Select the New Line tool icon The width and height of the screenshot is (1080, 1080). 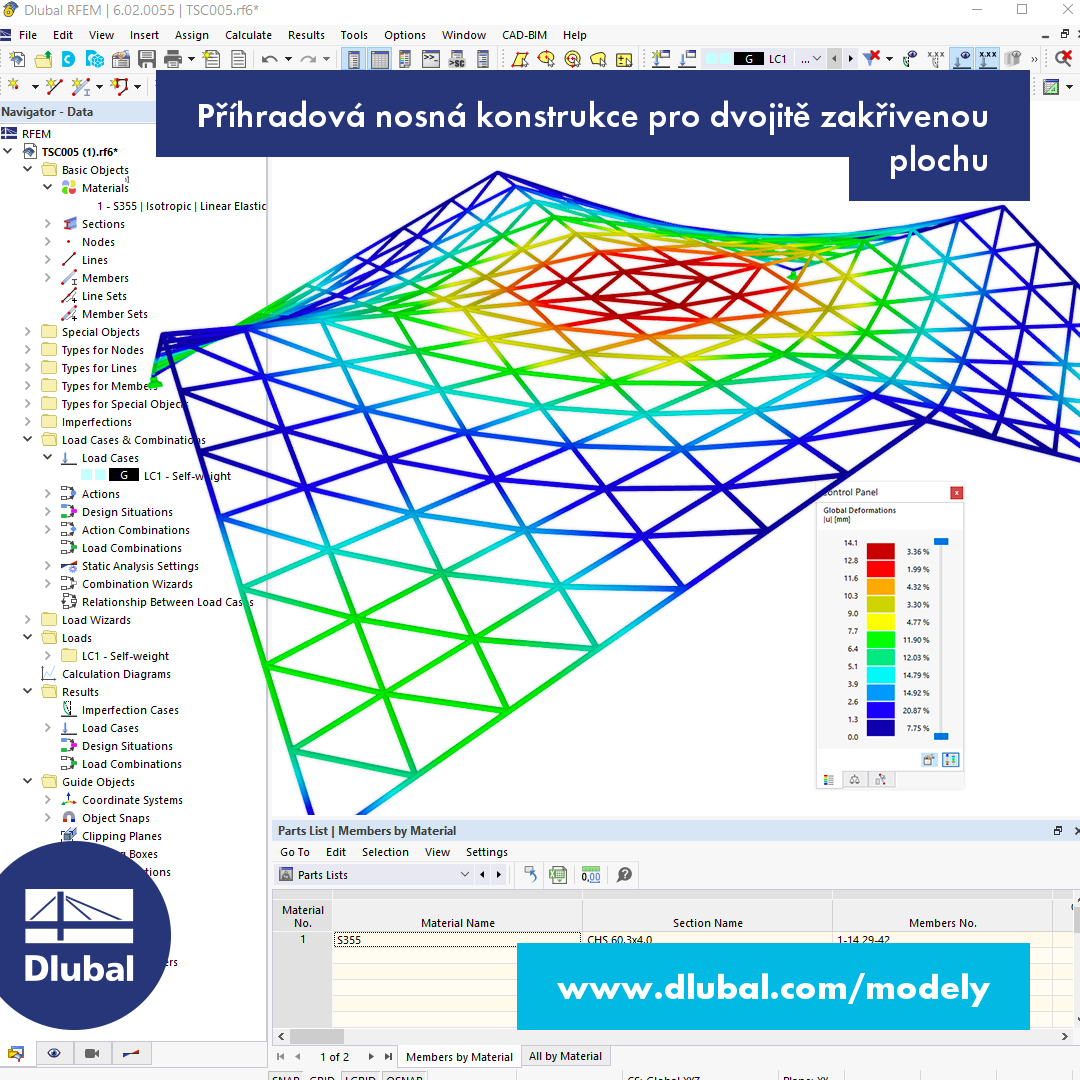54,86
